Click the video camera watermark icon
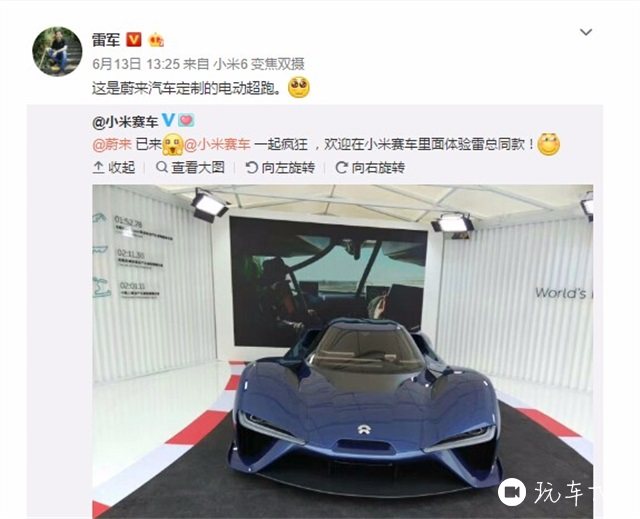This screenshot has height=519, width=640. pos(511,492)
